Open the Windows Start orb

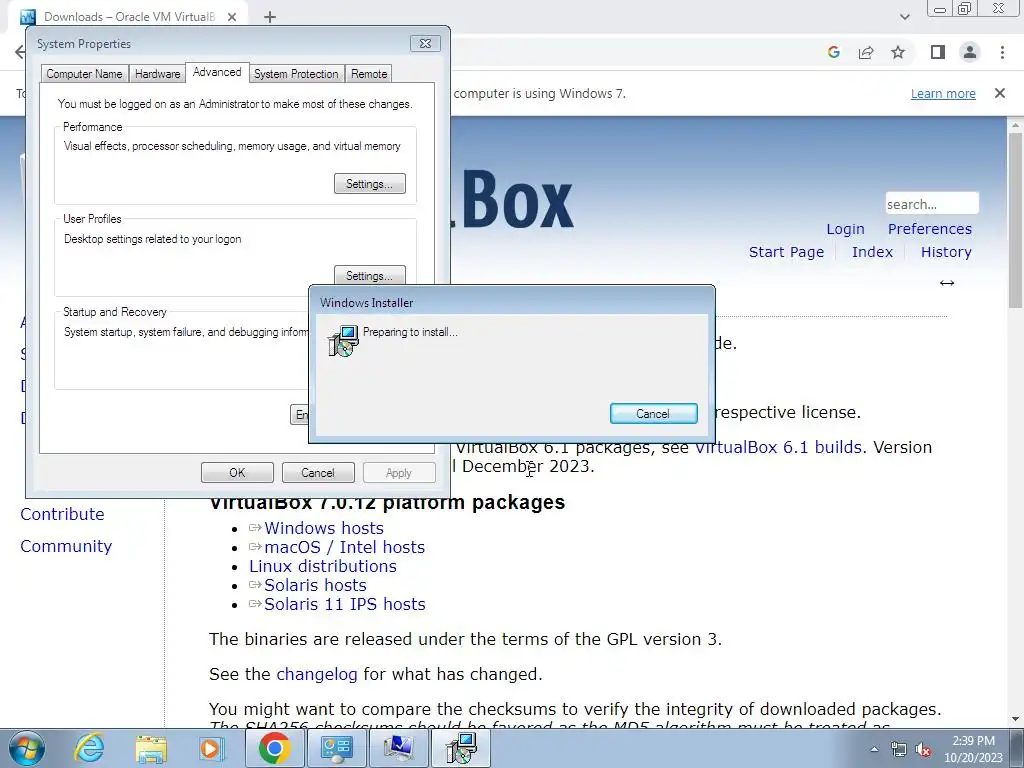(27, 748)
